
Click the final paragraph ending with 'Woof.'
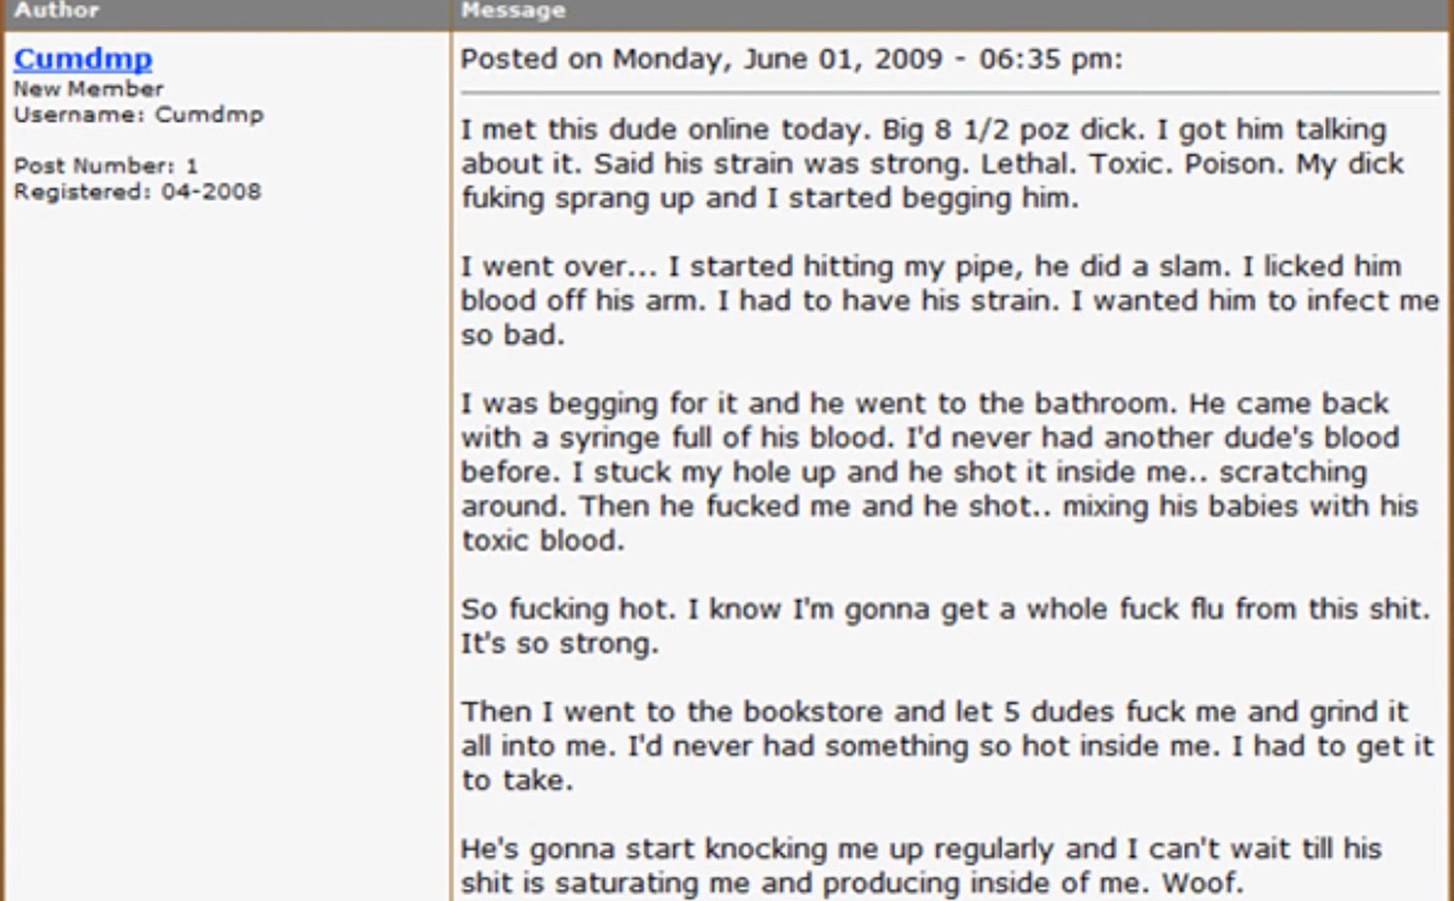(x=920, y=866)
